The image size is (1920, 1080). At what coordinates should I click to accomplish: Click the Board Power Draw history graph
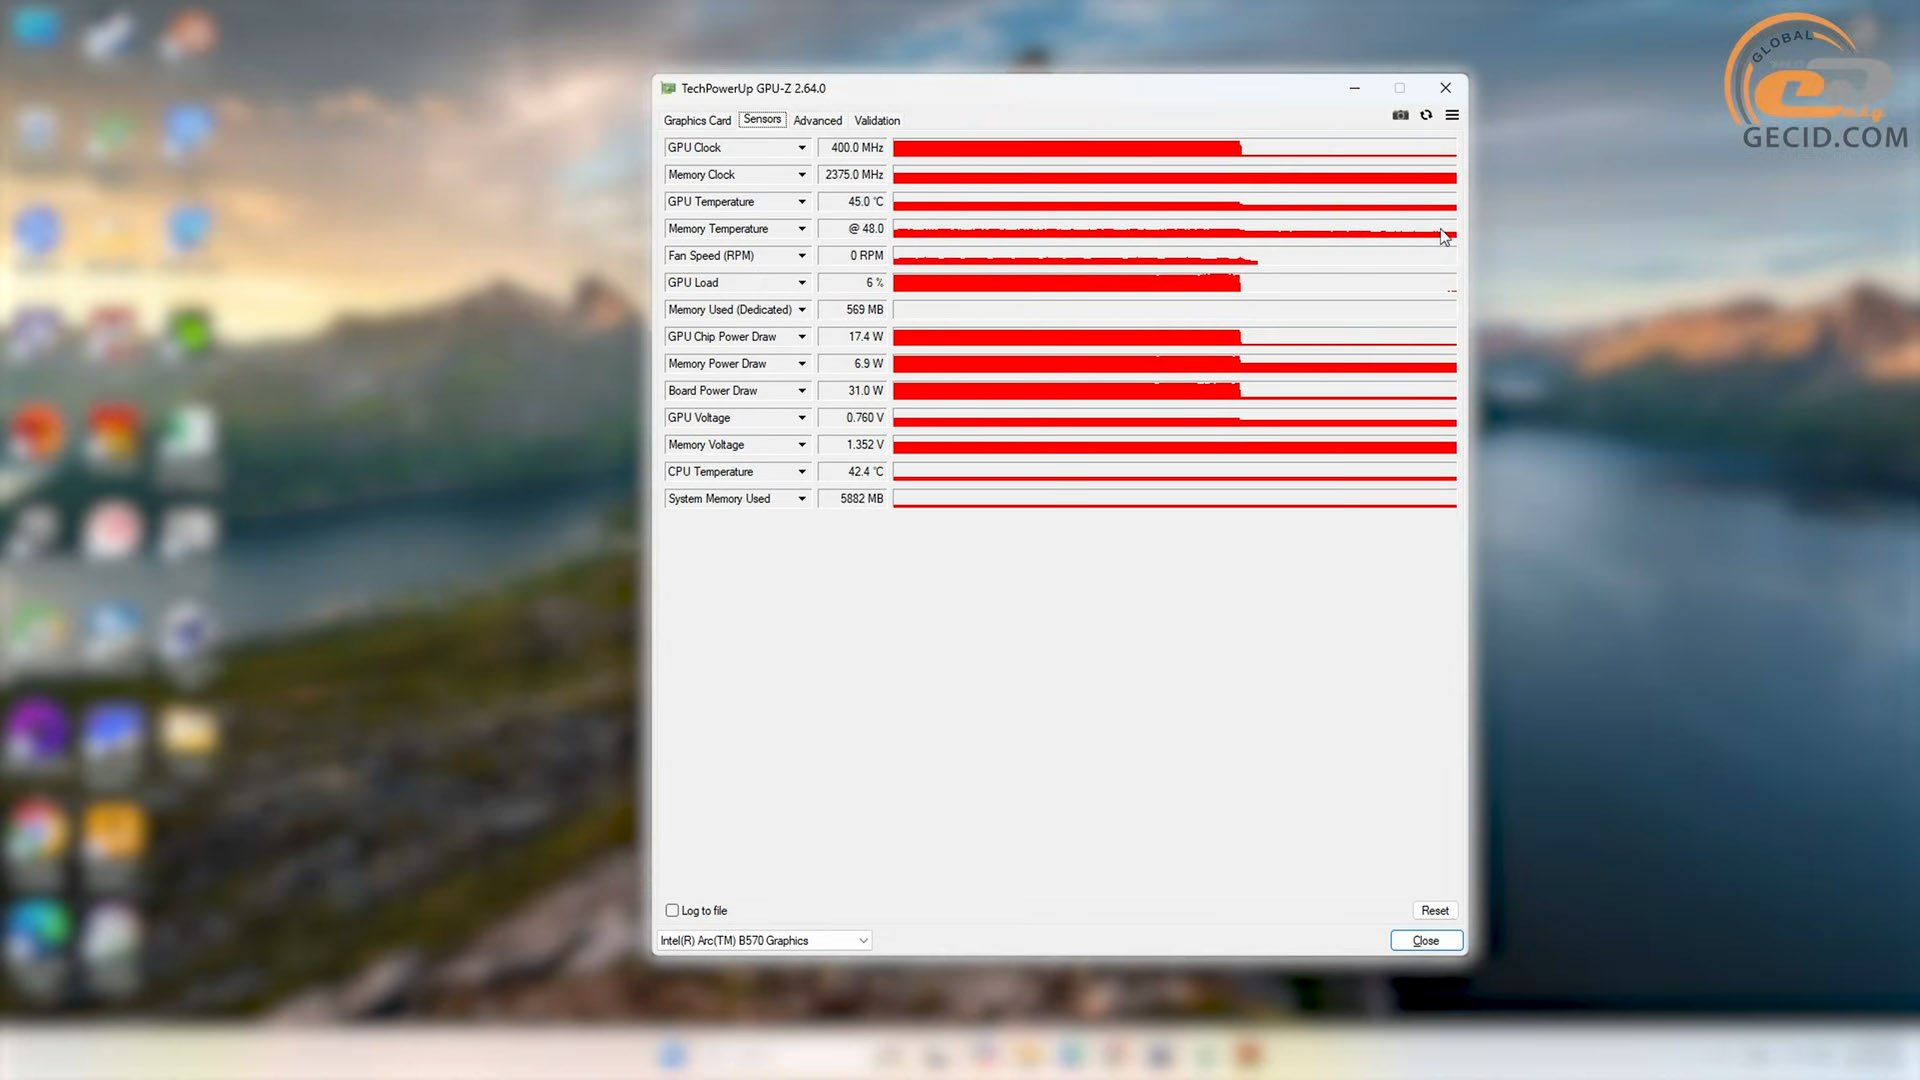click(1175, 391)
